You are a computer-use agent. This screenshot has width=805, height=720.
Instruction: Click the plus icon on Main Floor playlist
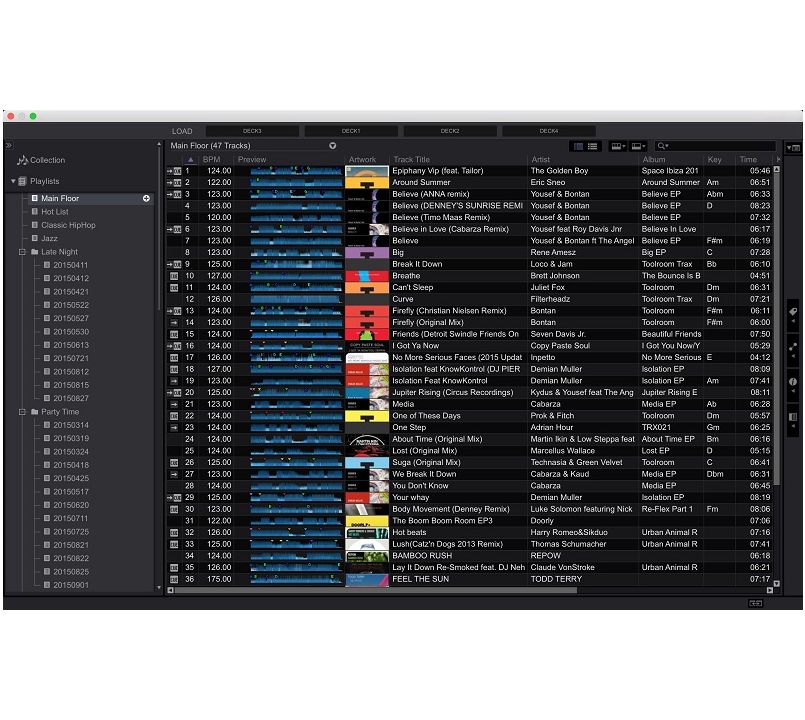[x=146, y=198]
